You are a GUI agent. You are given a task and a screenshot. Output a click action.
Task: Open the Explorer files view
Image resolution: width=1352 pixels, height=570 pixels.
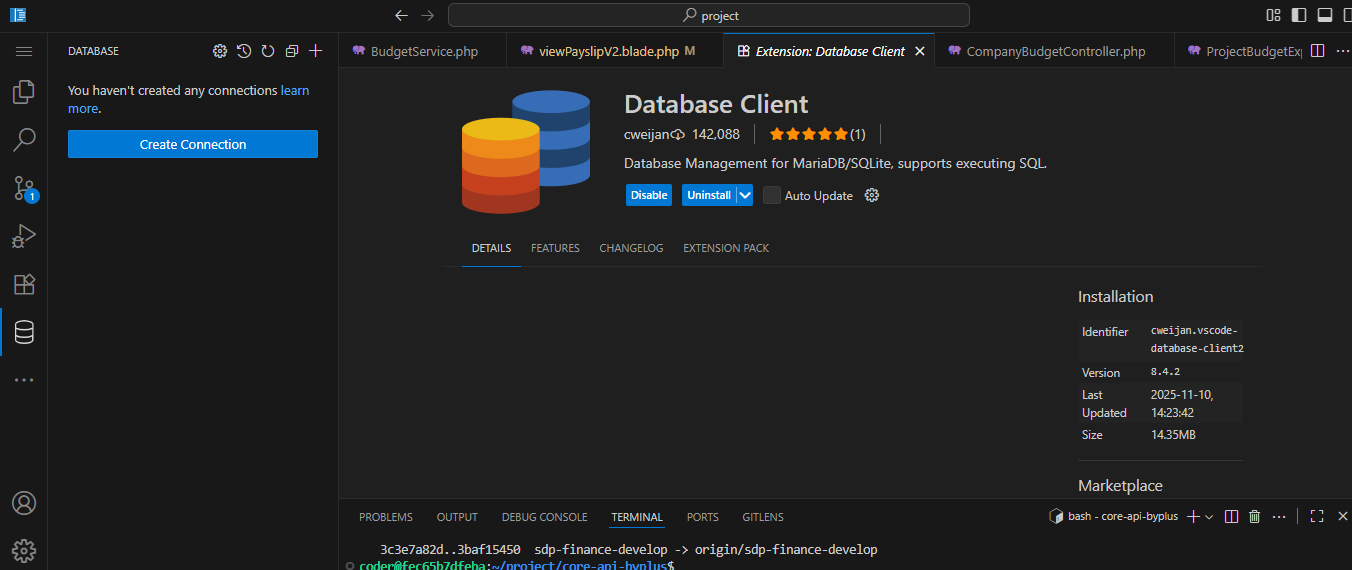24,92
